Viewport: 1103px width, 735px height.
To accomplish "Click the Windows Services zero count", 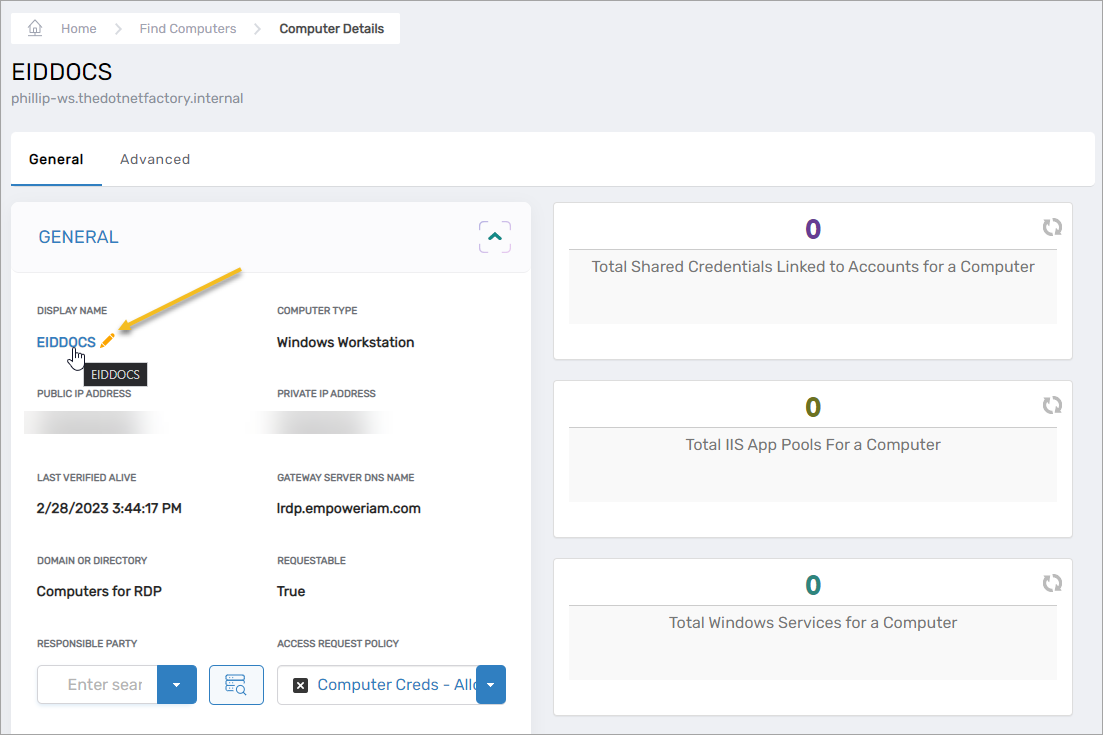I will point(812,585).
